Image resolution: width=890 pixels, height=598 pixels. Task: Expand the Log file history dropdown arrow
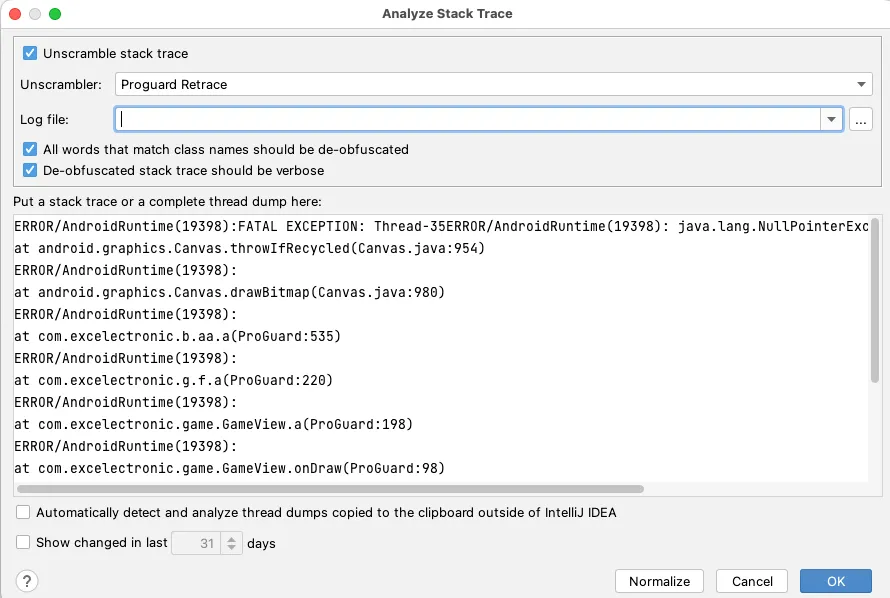coord(831,120)
